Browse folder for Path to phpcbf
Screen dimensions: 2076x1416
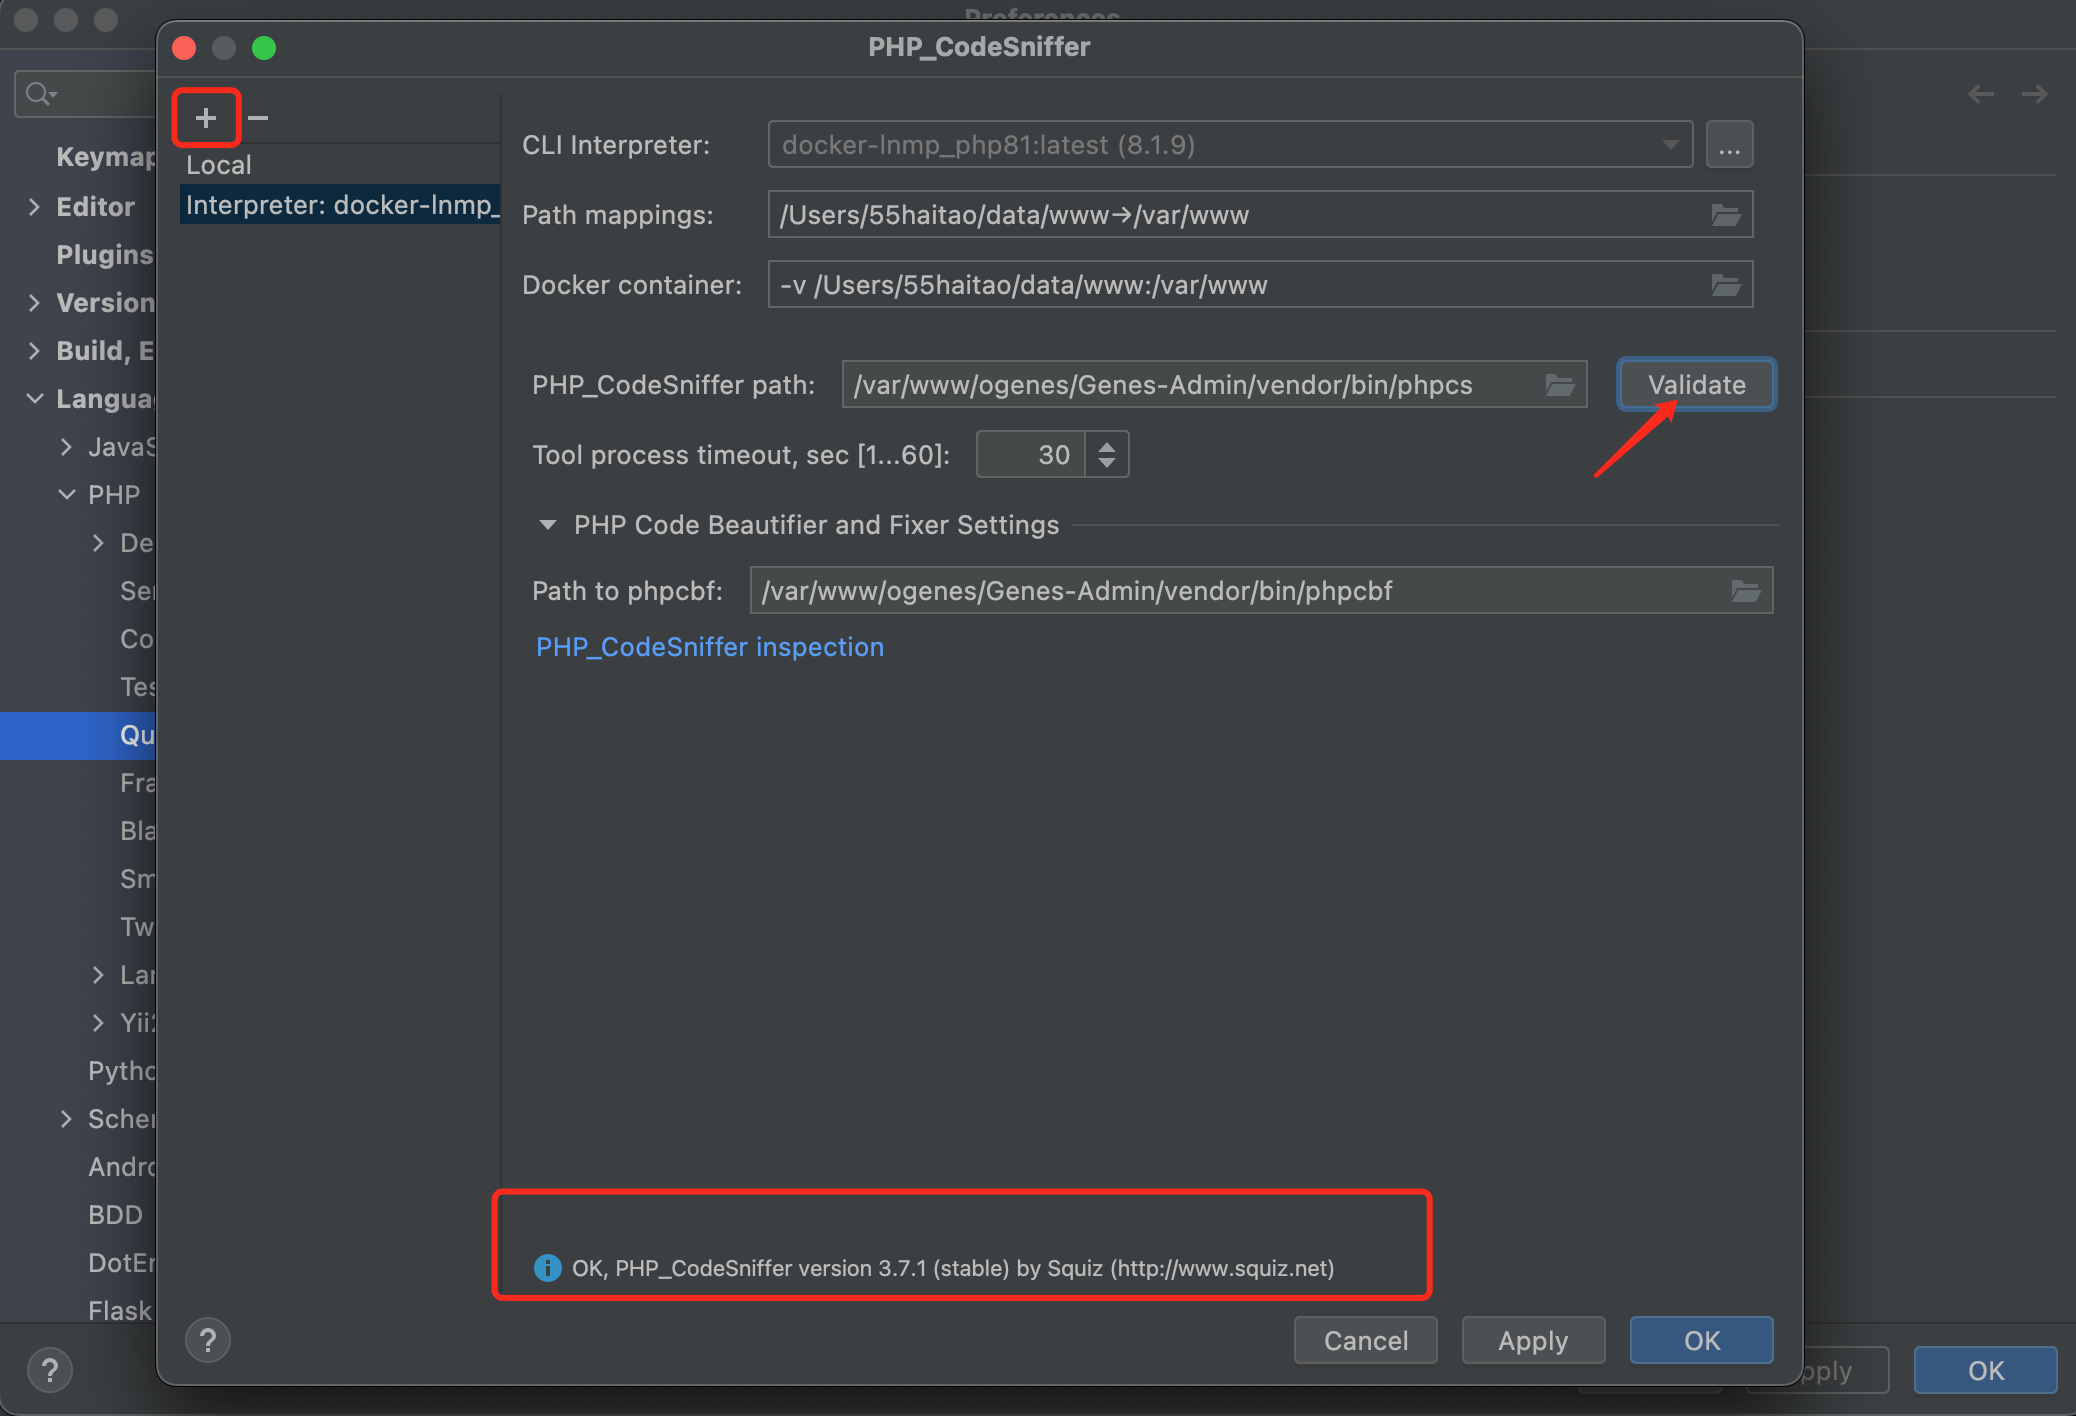click(1745, 591)
